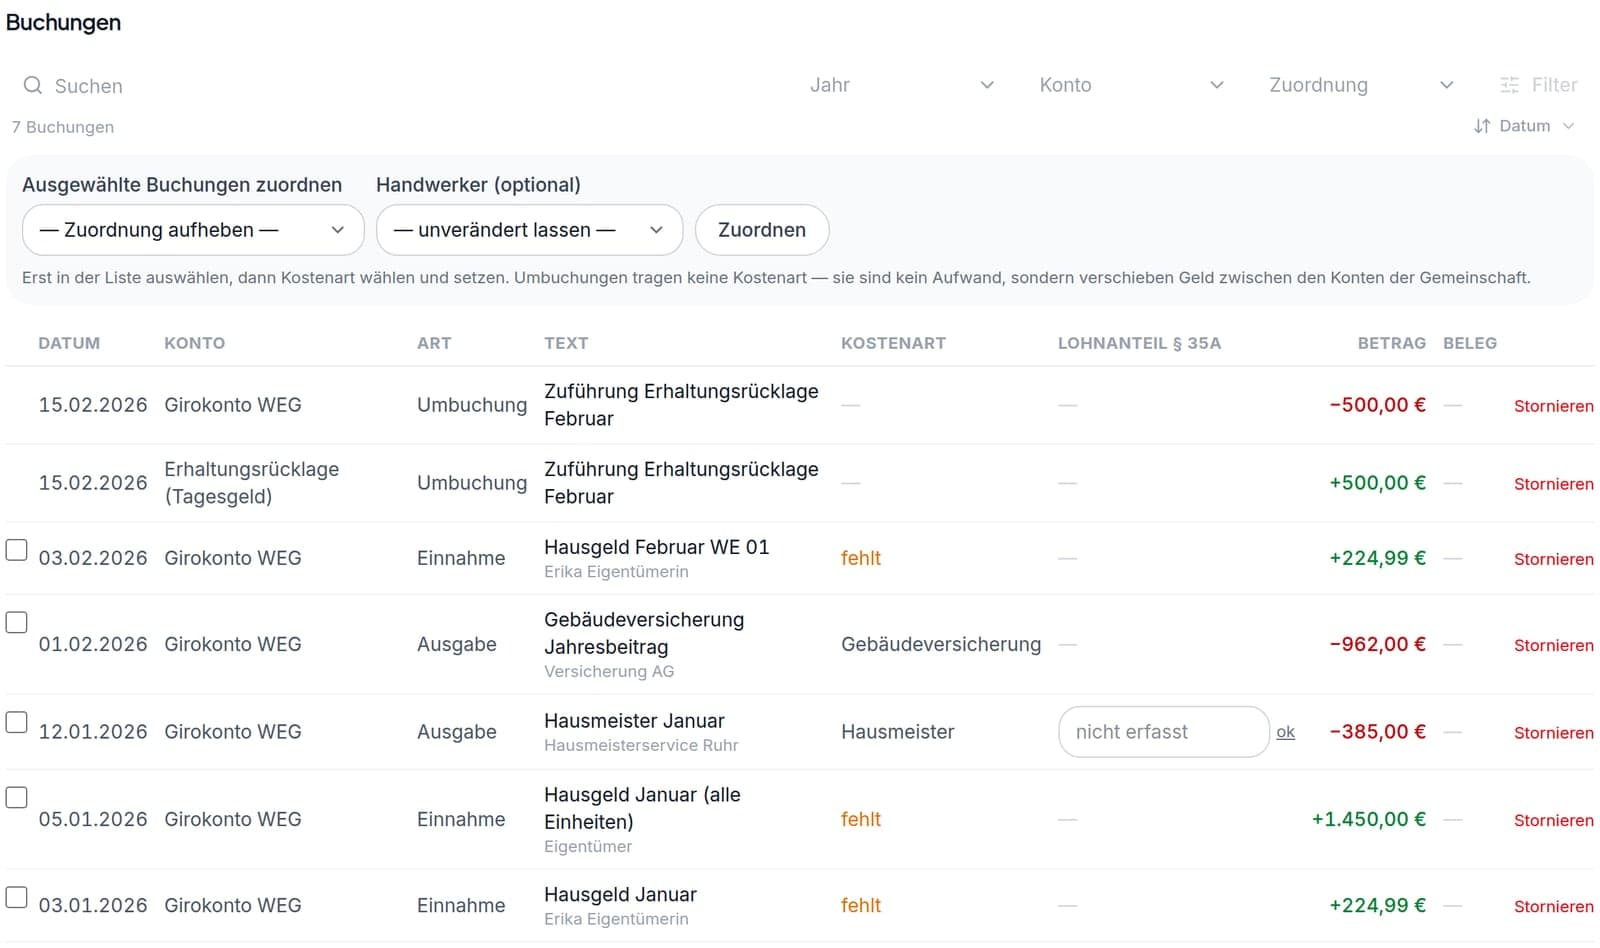The image size is (1600, 948).
Task: Focus the Suchen search field
Action: point(400,86)
